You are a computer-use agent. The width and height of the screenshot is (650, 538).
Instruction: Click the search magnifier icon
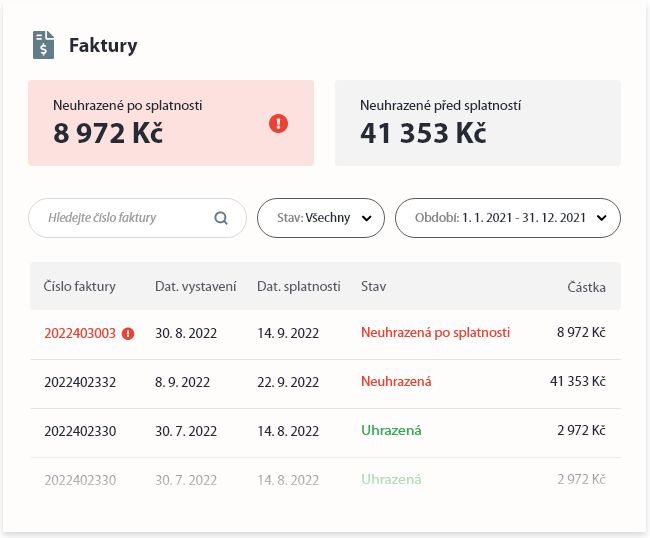[221, 217]
